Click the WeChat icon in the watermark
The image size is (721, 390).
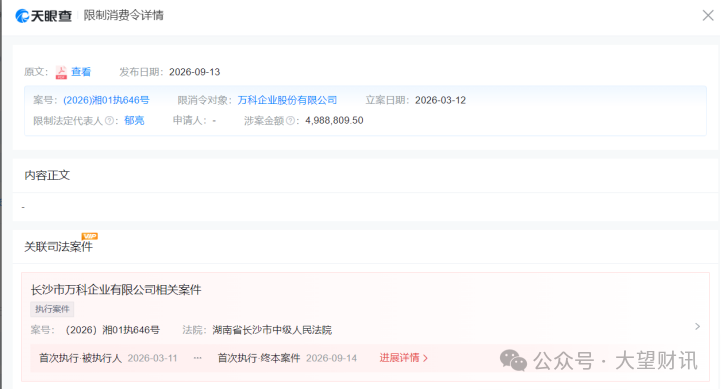513,360
